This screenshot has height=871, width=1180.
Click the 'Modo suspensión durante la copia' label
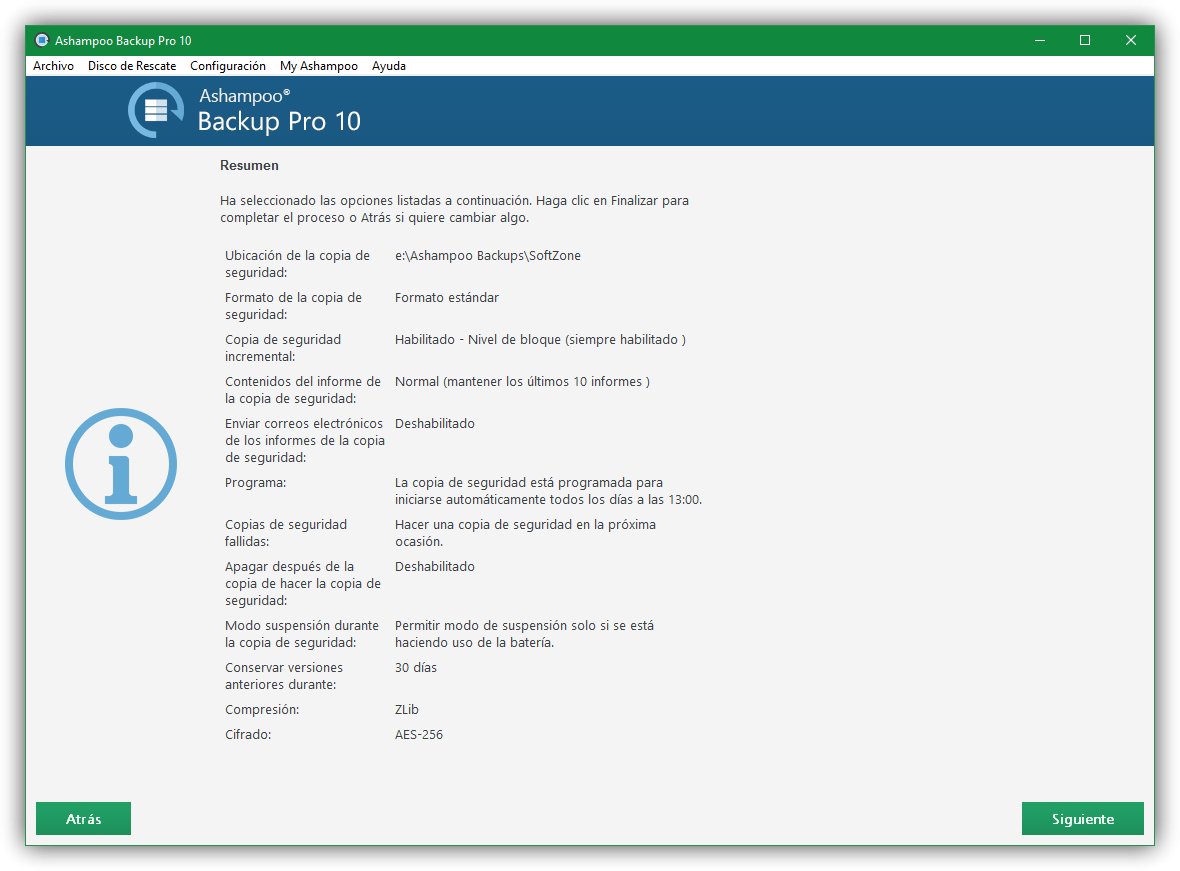click(302, 634)
